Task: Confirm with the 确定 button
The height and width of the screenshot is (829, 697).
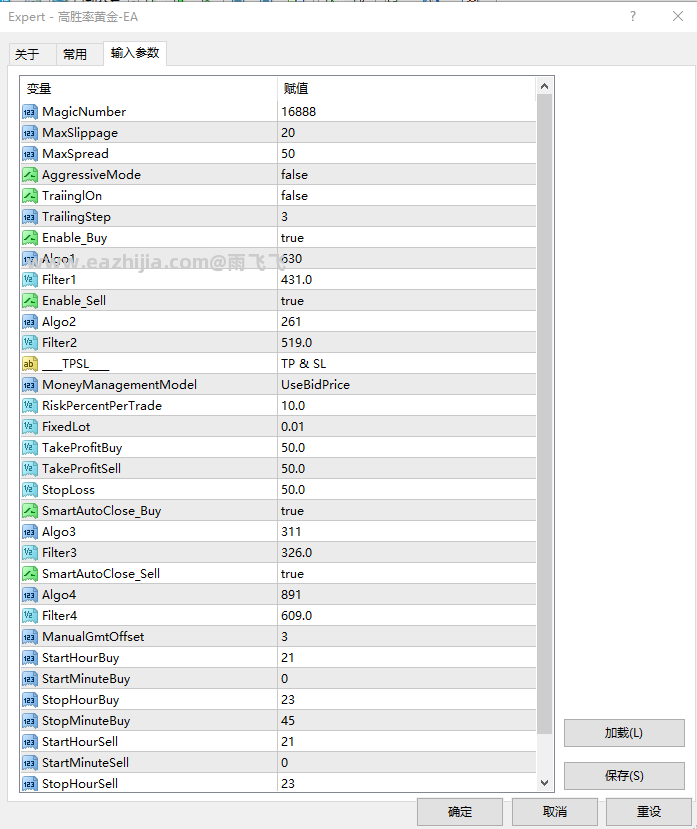Action: point(460,812)
